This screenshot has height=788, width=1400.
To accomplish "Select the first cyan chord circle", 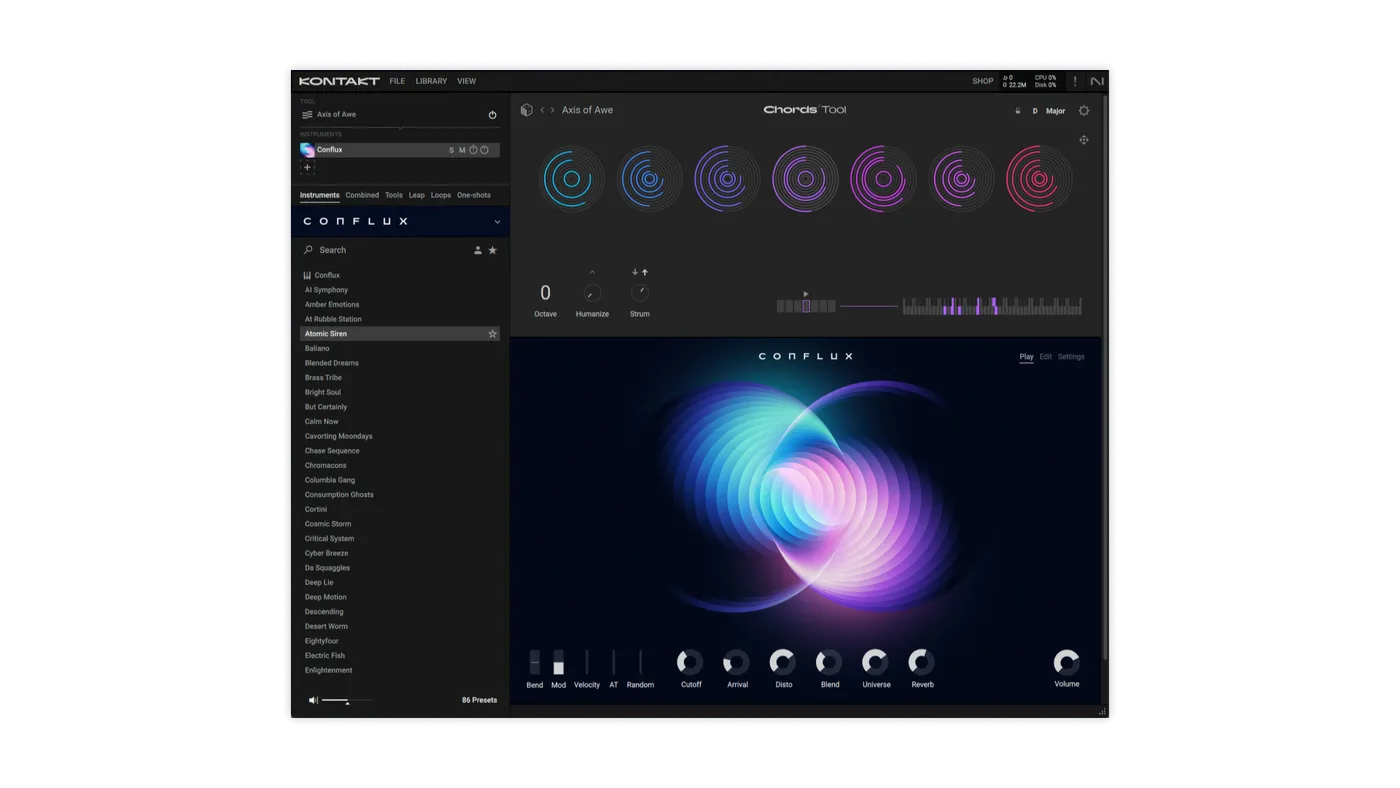I will click(572, 179).
